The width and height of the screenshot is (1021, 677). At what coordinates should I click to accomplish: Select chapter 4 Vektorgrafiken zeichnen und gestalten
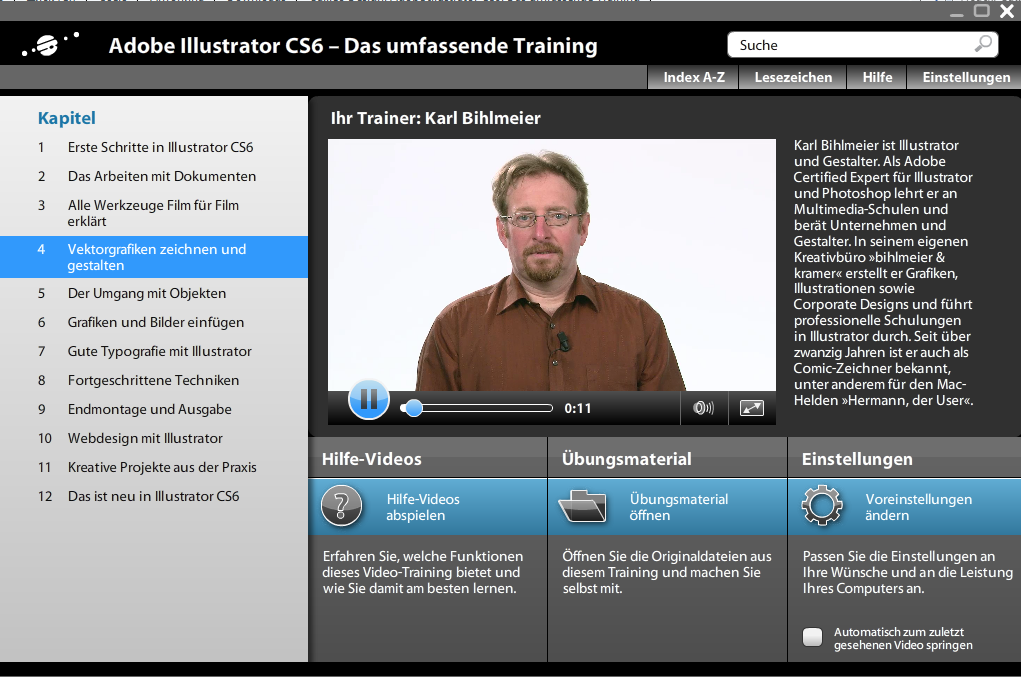[x=154, y=257]
